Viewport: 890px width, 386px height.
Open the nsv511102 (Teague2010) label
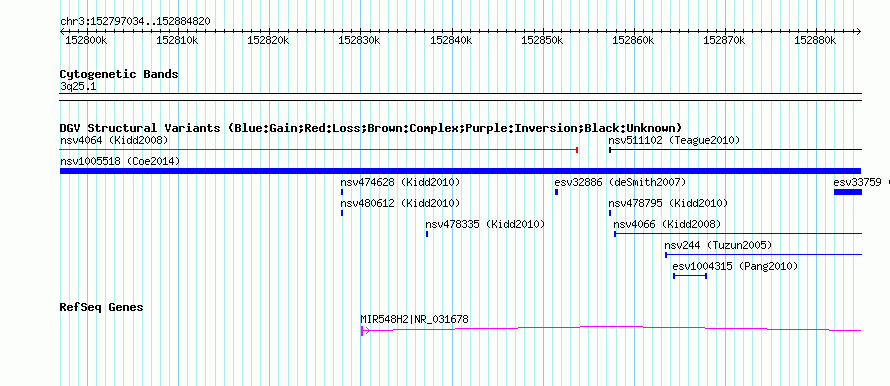click(x=674, y=140)
